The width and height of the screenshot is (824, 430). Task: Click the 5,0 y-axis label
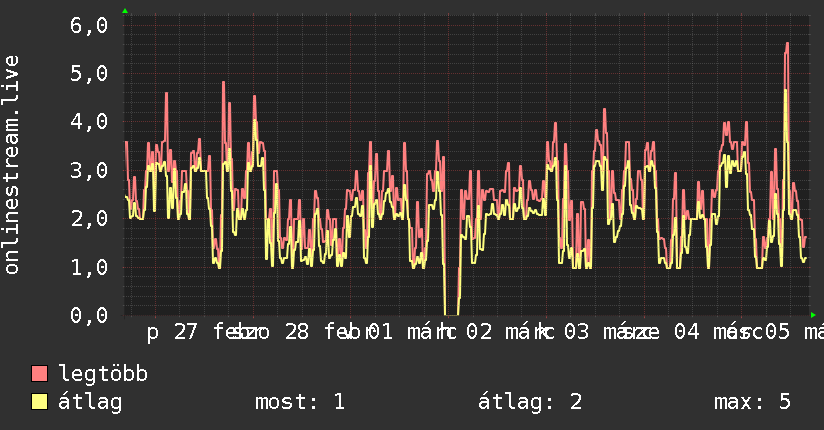click(x=89, y=74)
